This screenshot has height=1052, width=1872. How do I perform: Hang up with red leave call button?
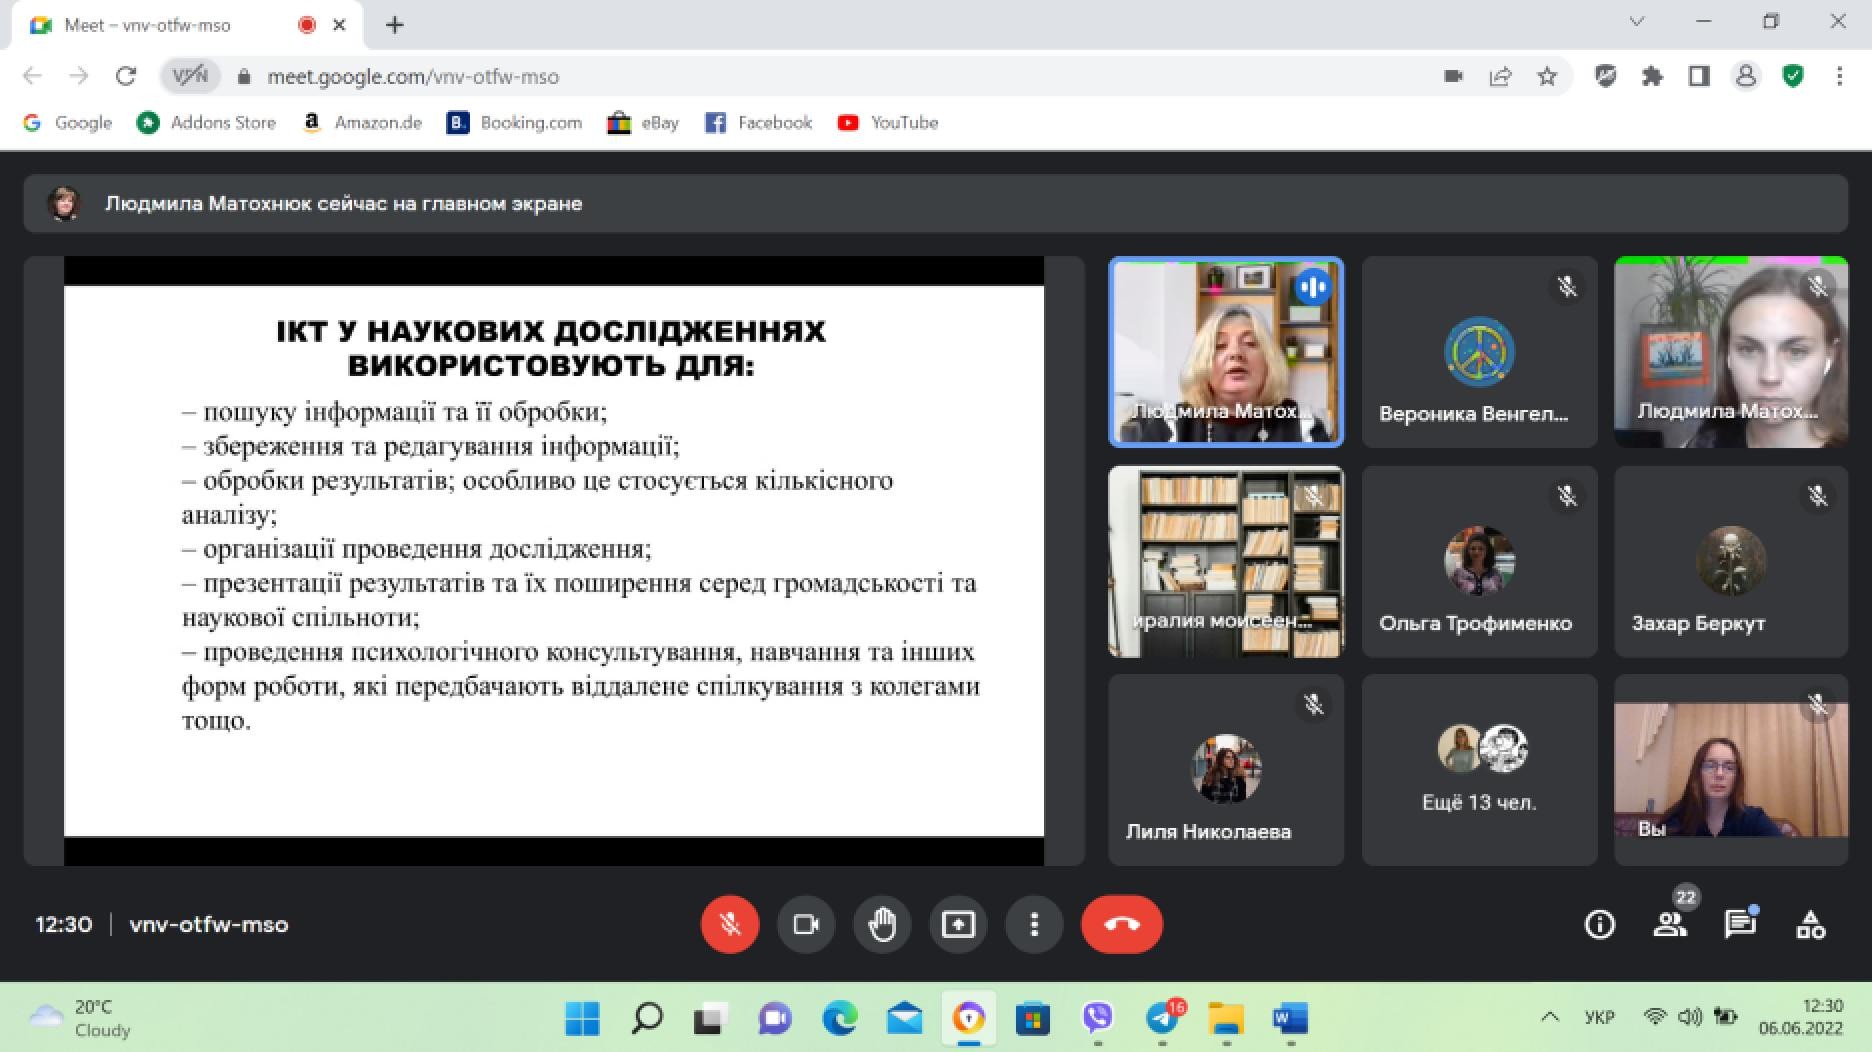(x=1121, y=924)
